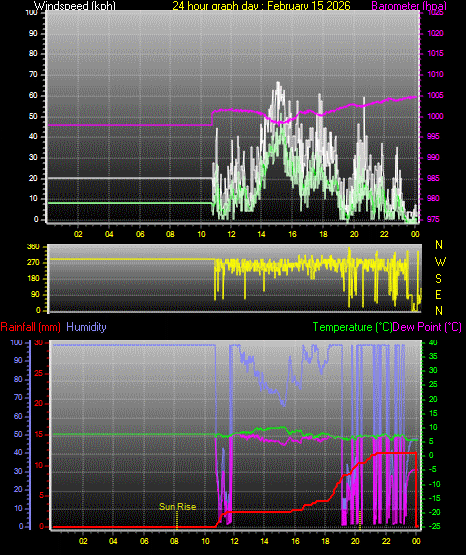Click the Rainfall (mm) legend label
Image resolution: width=466 pixels, height=555 pixels.
30,327
